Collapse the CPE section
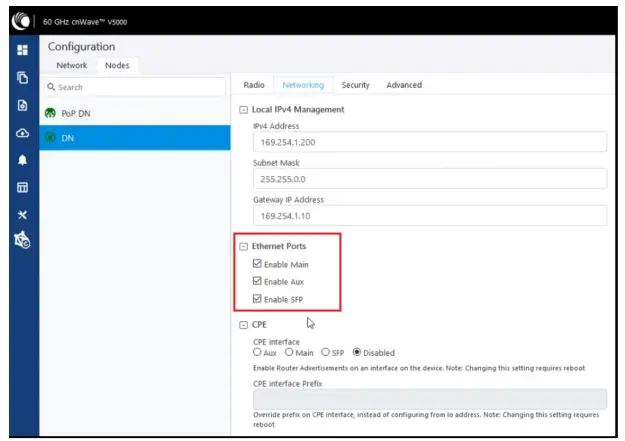The width and height of the screenshot is (625, 441). pyautogui.click(x=244, y=325)
